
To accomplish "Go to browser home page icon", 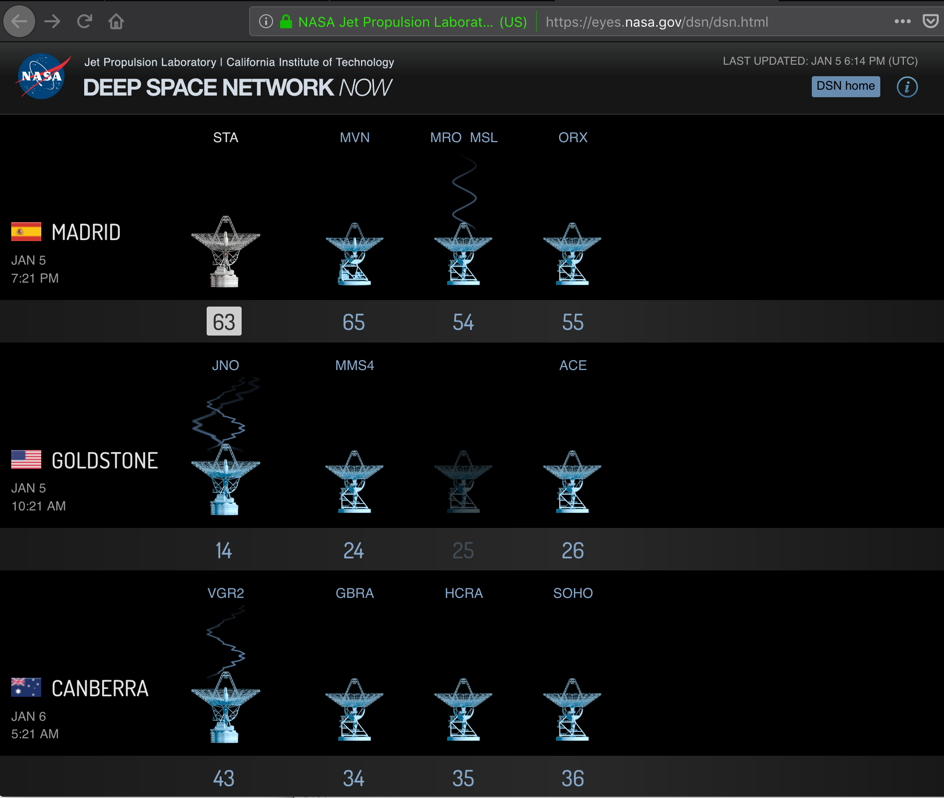I will (x=116, y=22).
